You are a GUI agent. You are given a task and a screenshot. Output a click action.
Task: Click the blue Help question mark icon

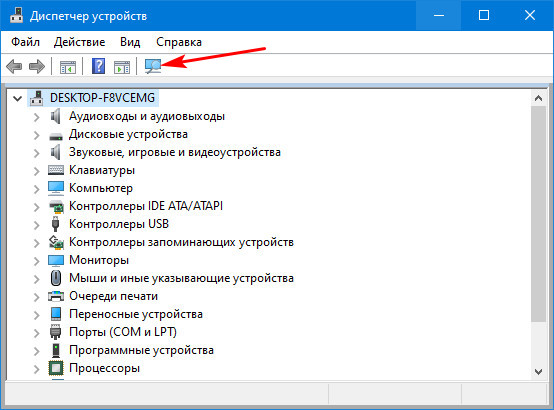pyautogui.click(x=98, y=66)
